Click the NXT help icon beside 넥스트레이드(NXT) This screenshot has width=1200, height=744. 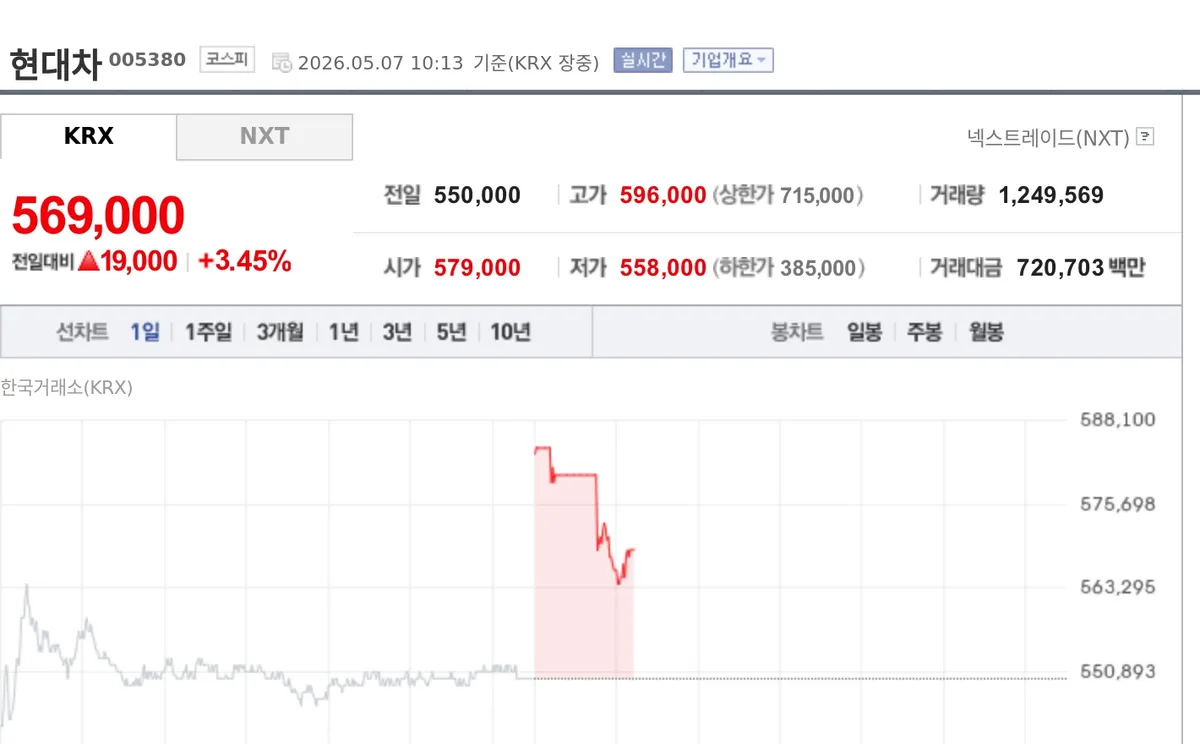1146,137
